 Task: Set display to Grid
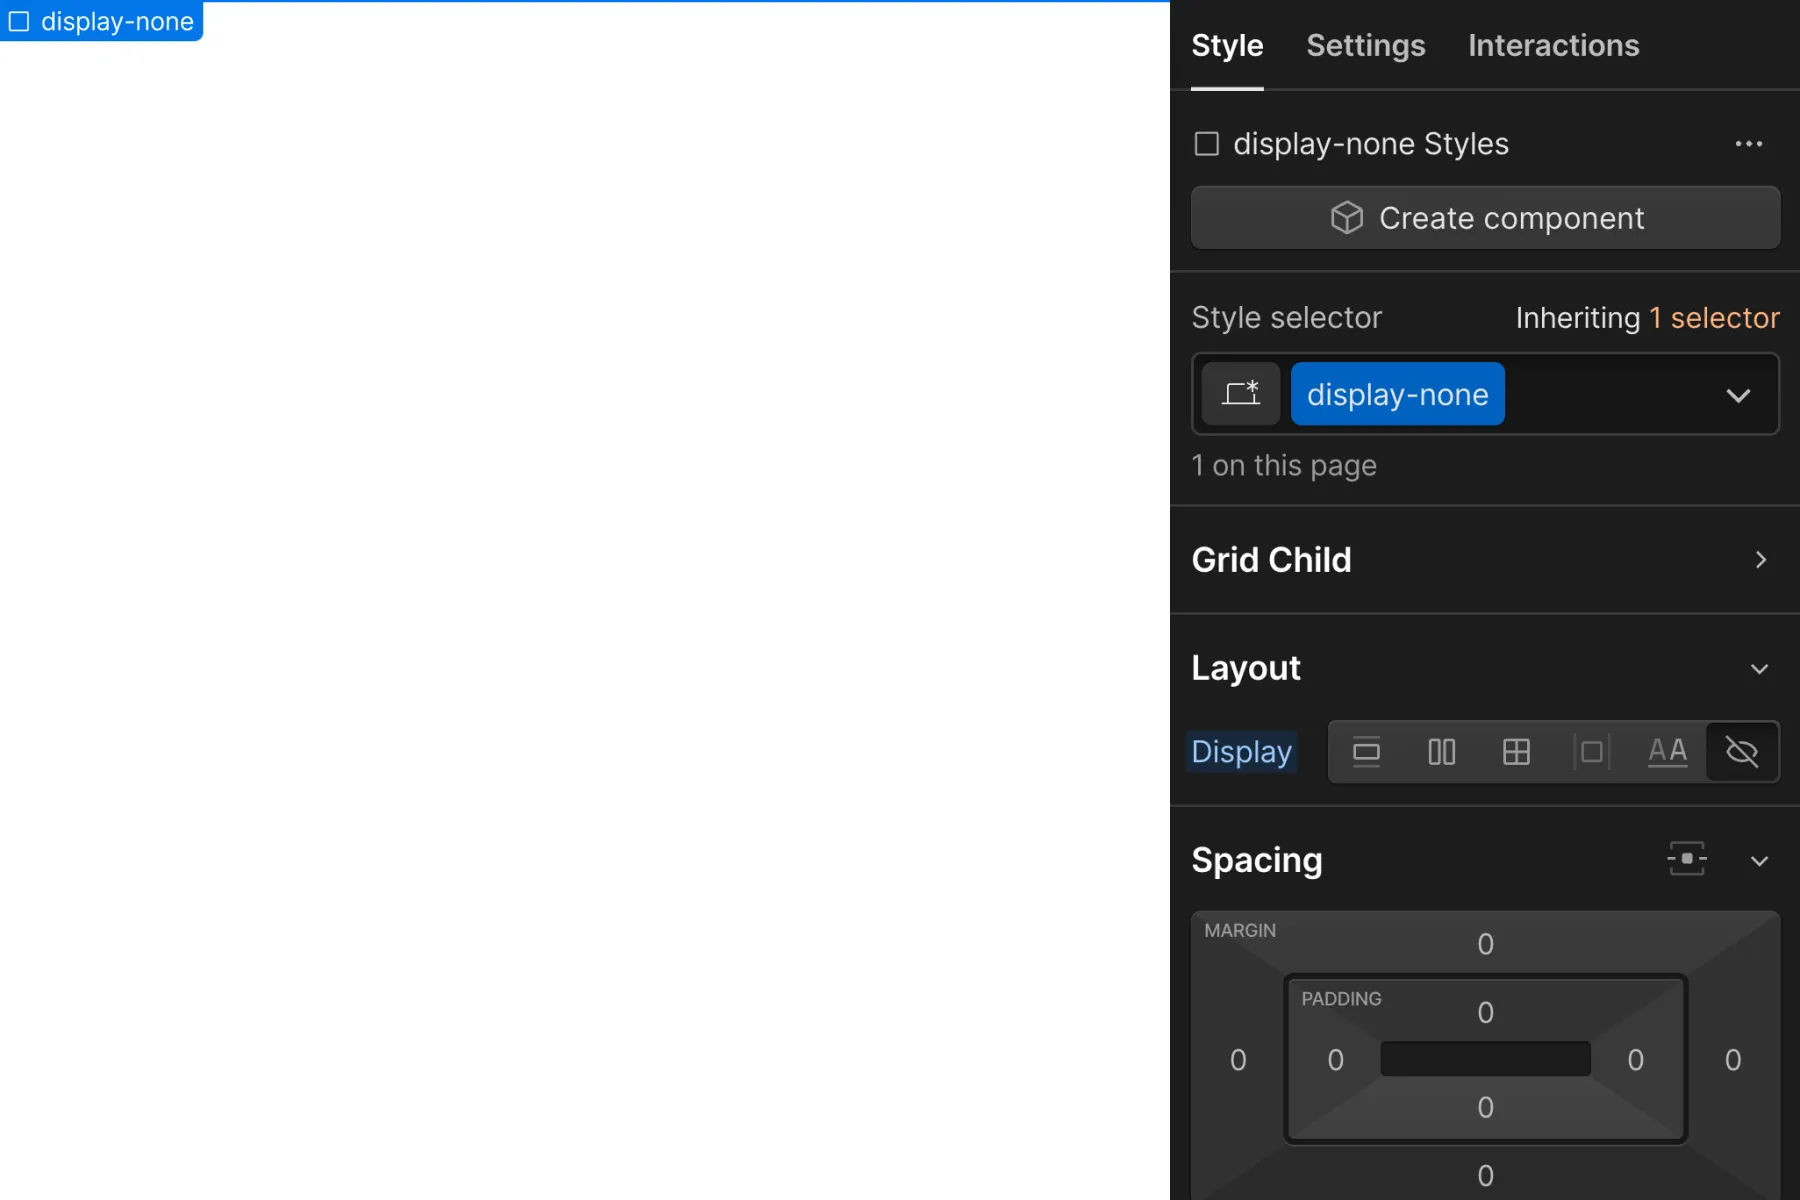pyautogui.click(x=1516, y=752)
